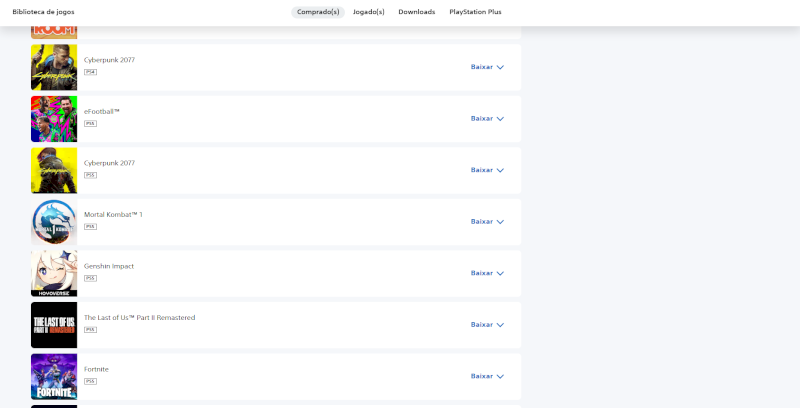Screen dimensions: 800x408
Task: Click the PS4 badge under Cyberpunk 2077
Action: click(x=90, y=72)
